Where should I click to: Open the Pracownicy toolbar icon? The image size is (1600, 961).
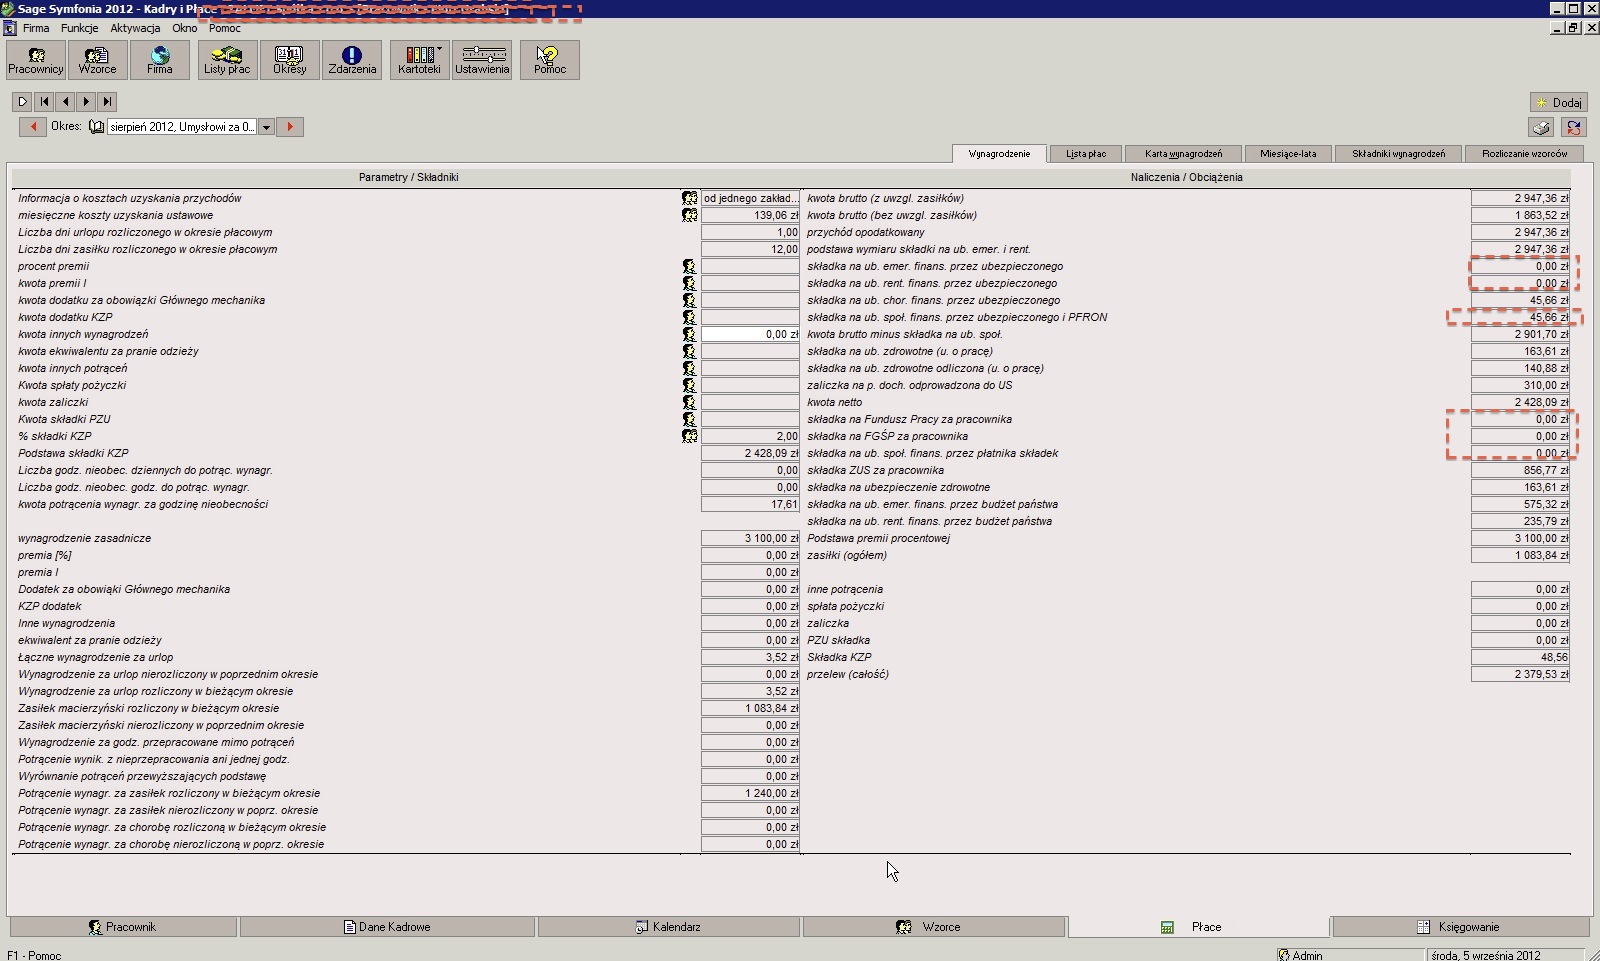[36, 60]
